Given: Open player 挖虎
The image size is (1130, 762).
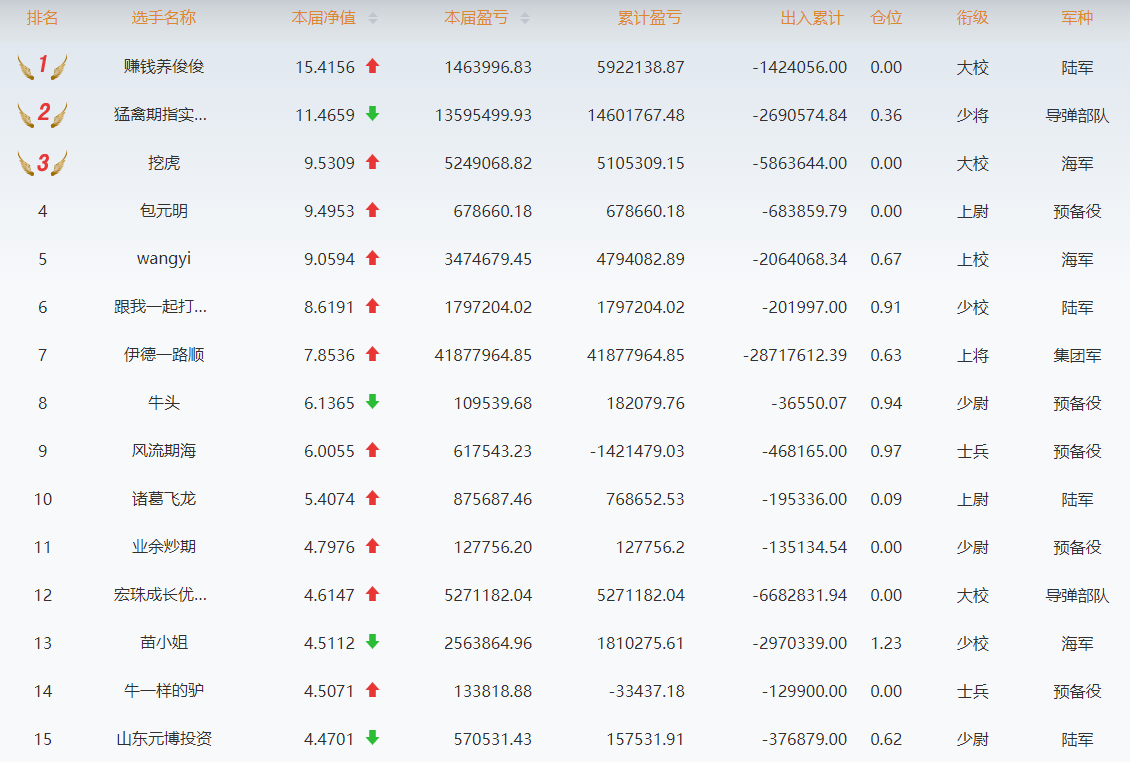Looking at the screenshot, I should [x=164, y=163].
